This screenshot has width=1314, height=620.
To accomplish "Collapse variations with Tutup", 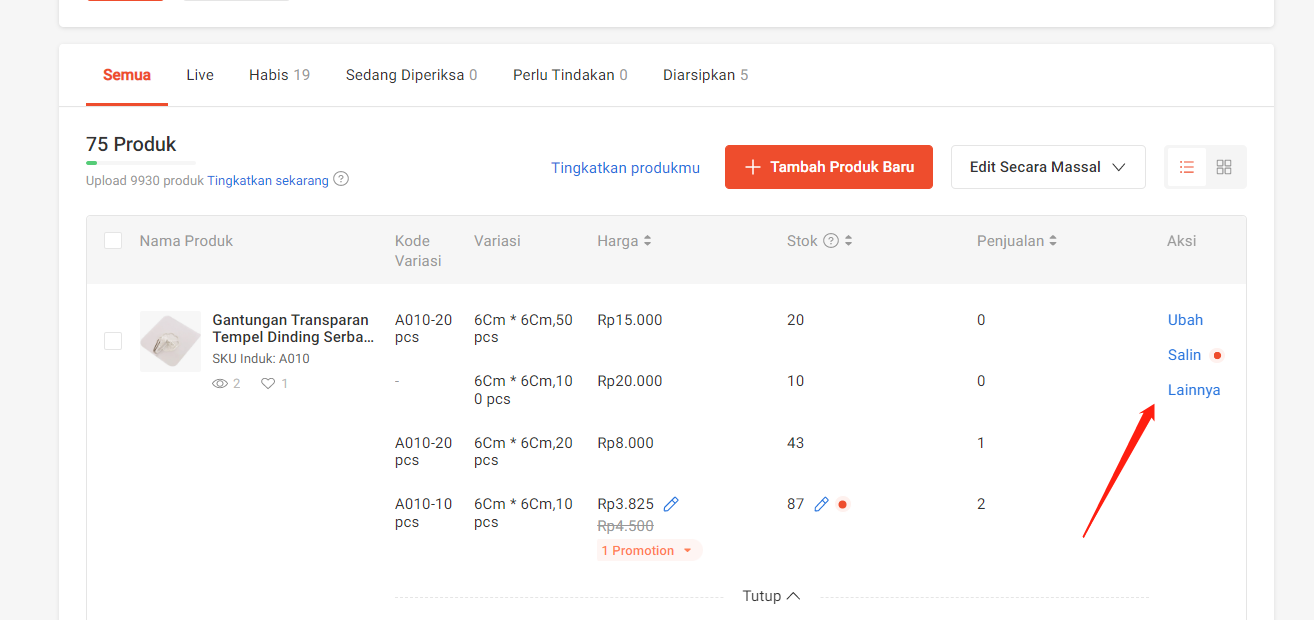I will point(771,596).
